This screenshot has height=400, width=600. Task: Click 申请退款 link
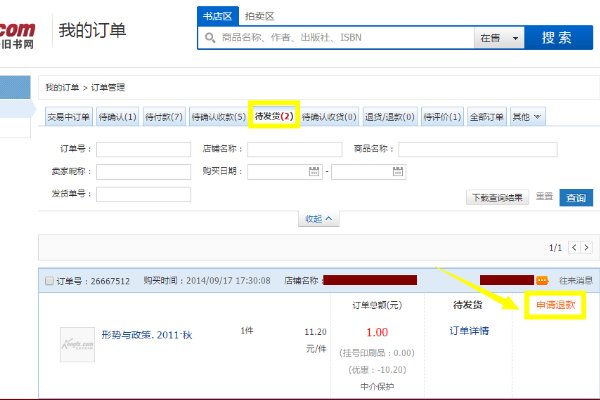click(x=556, y=305)
